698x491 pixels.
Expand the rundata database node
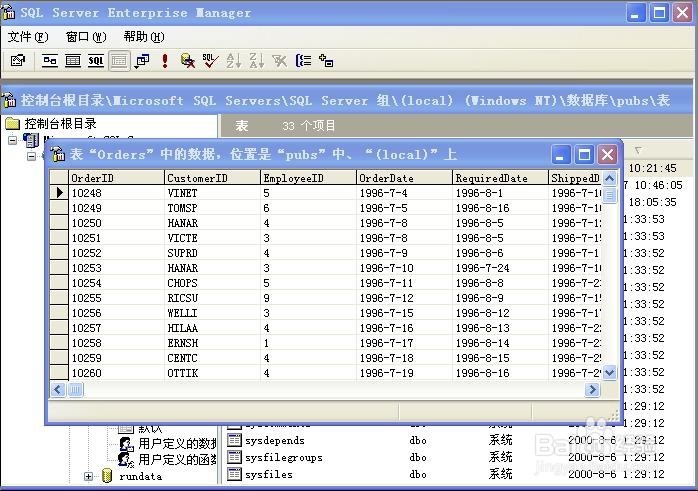pyautogui.click(x=88, y=476)
